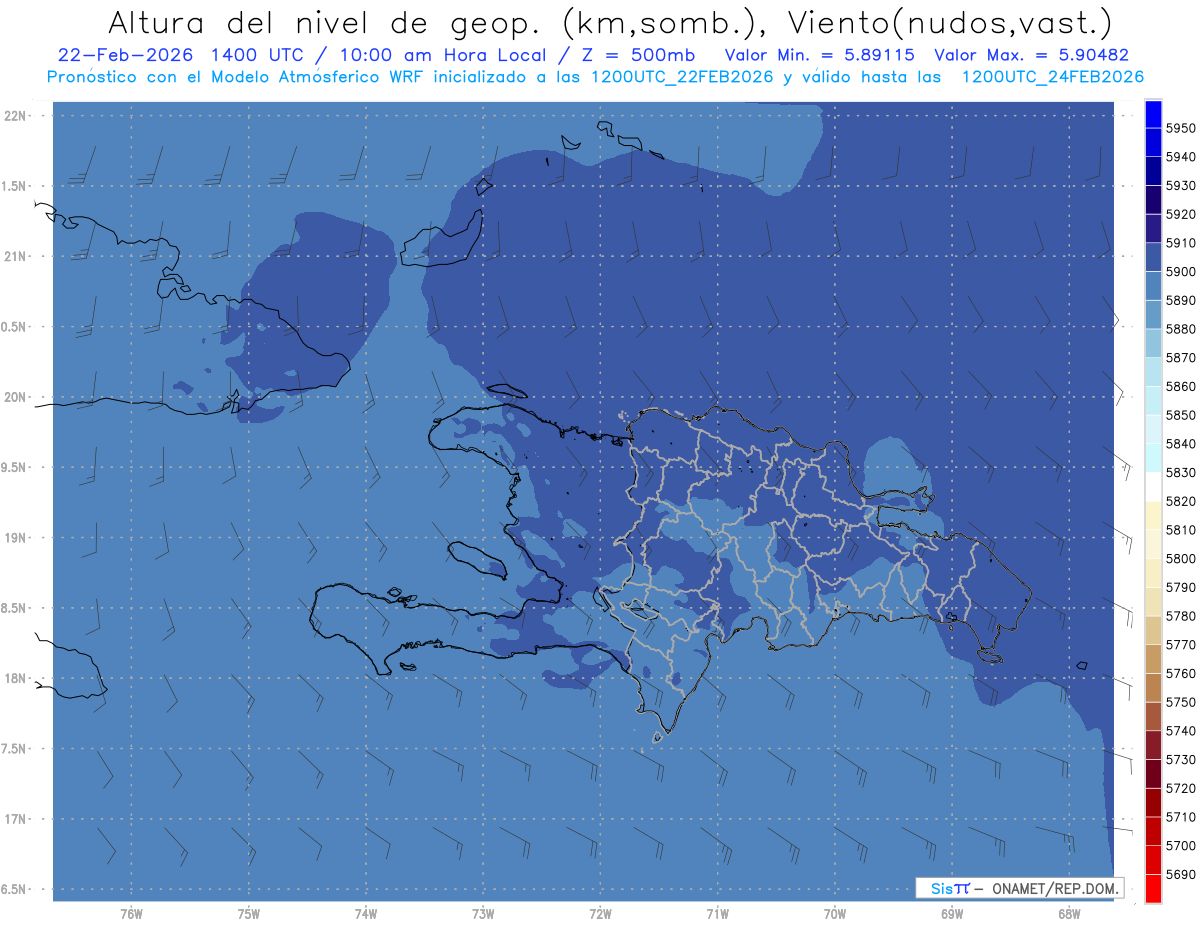Click the '5840' color bar label

point(1180,444)
